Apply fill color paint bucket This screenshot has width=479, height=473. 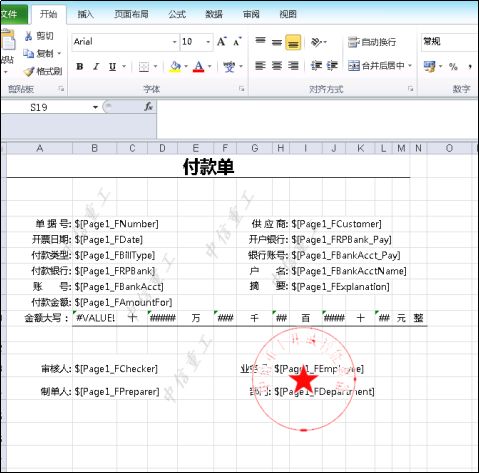(x=175, y=67)
